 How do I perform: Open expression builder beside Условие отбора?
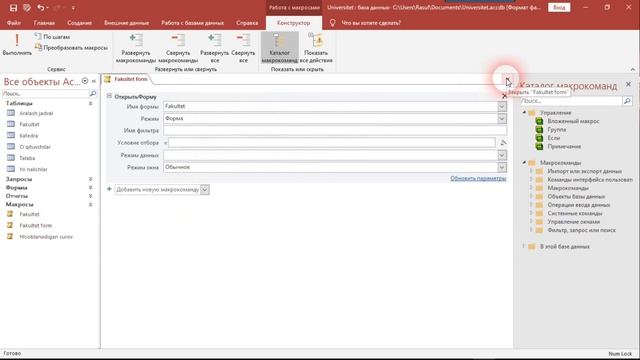pyautogui.click(x=503, y=143)
